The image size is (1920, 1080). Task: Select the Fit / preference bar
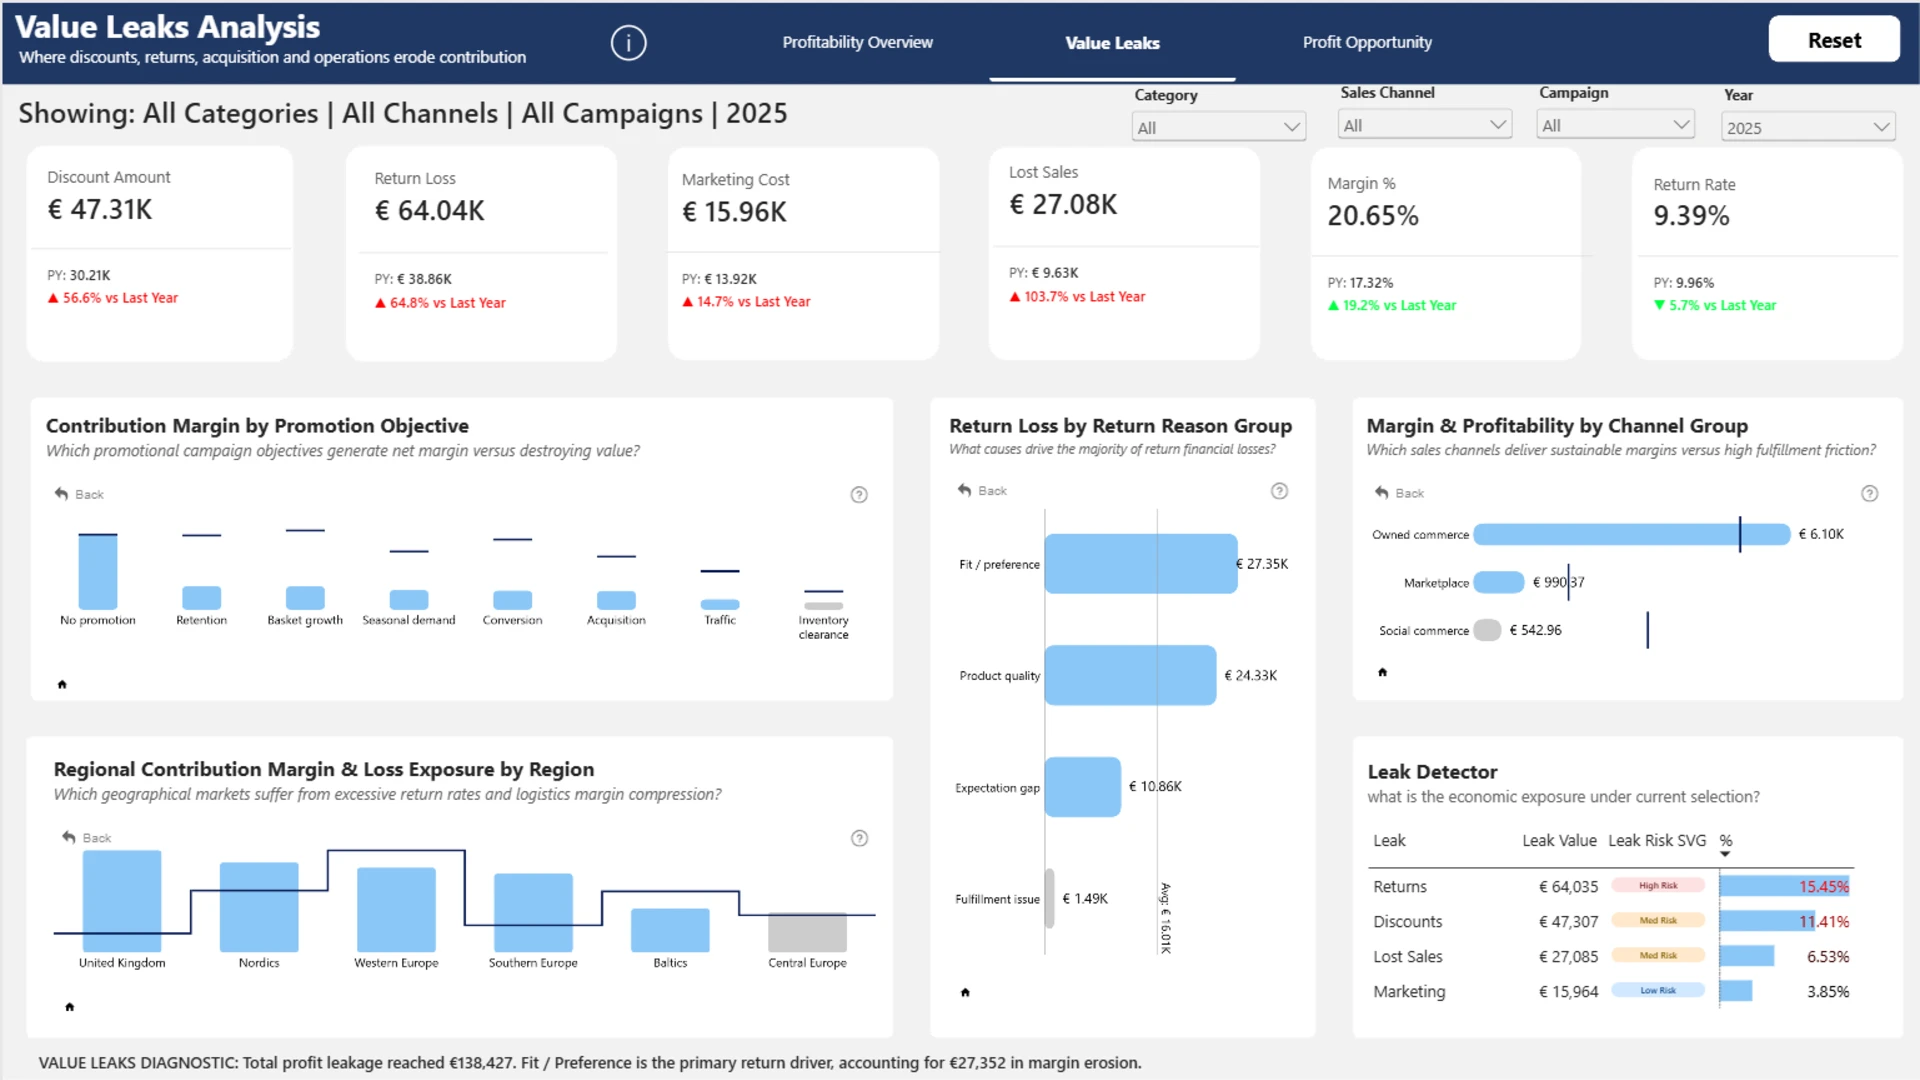(1141, 563)
